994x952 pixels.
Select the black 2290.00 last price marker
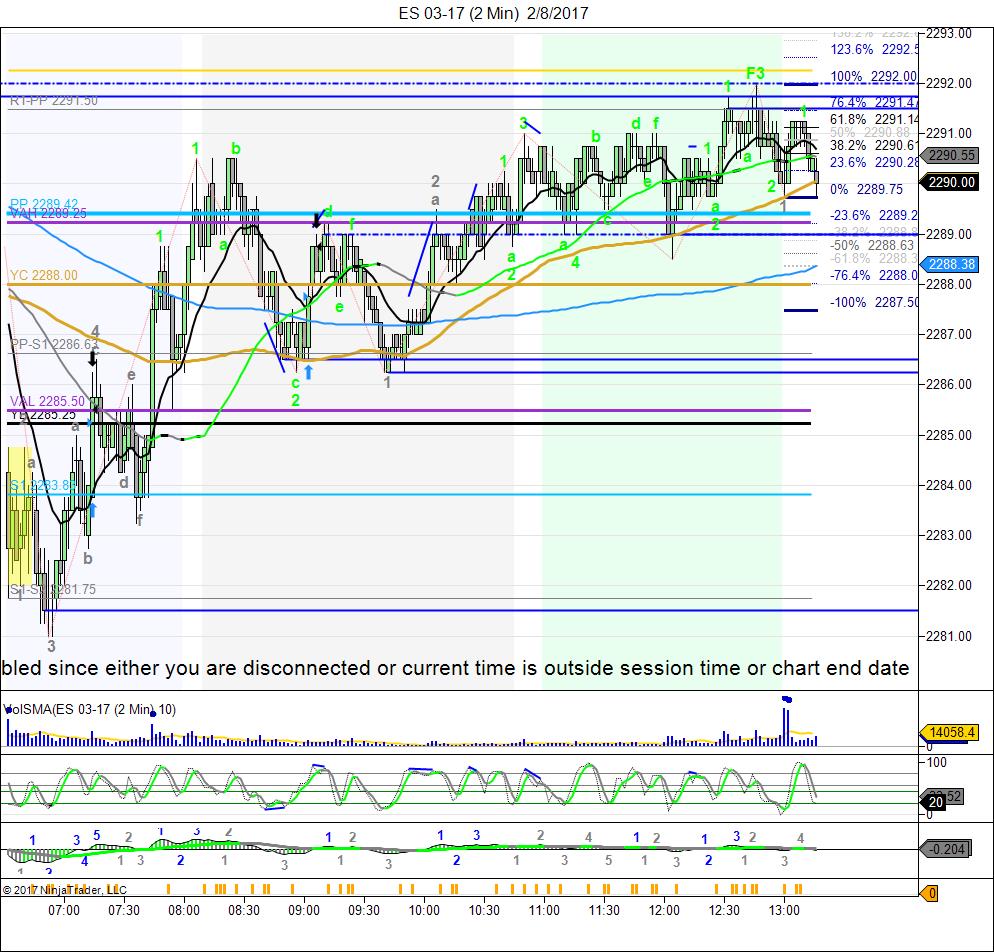point(951,183)
